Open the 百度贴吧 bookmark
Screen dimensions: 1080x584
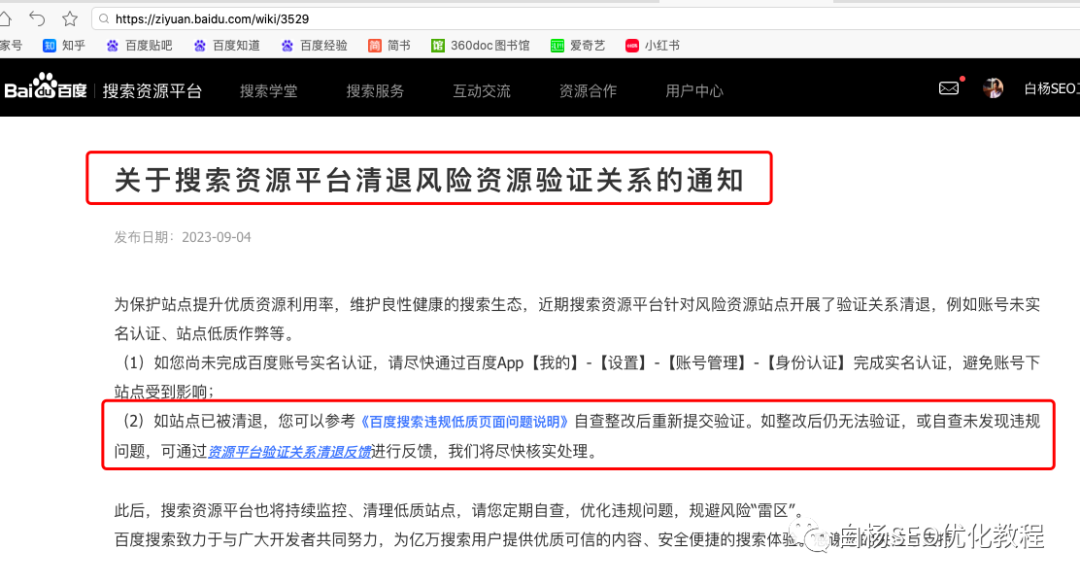click(x=138, y=44)
